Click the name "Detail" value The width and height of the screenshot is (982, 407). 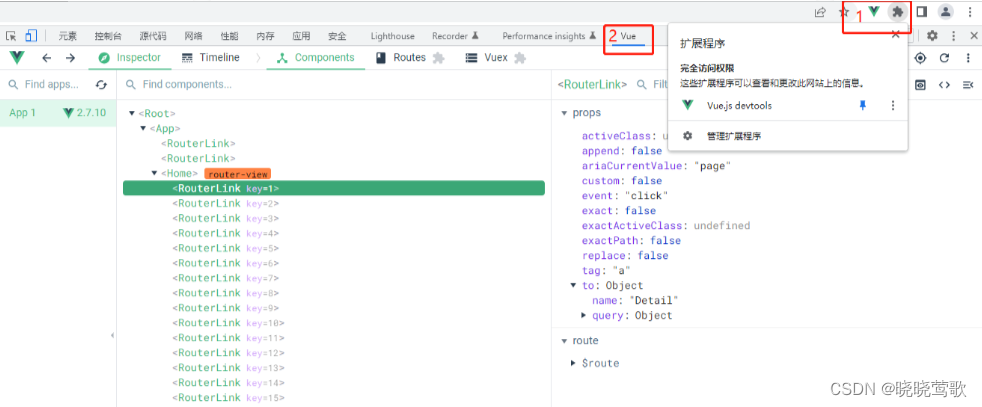tap(654, 301)
